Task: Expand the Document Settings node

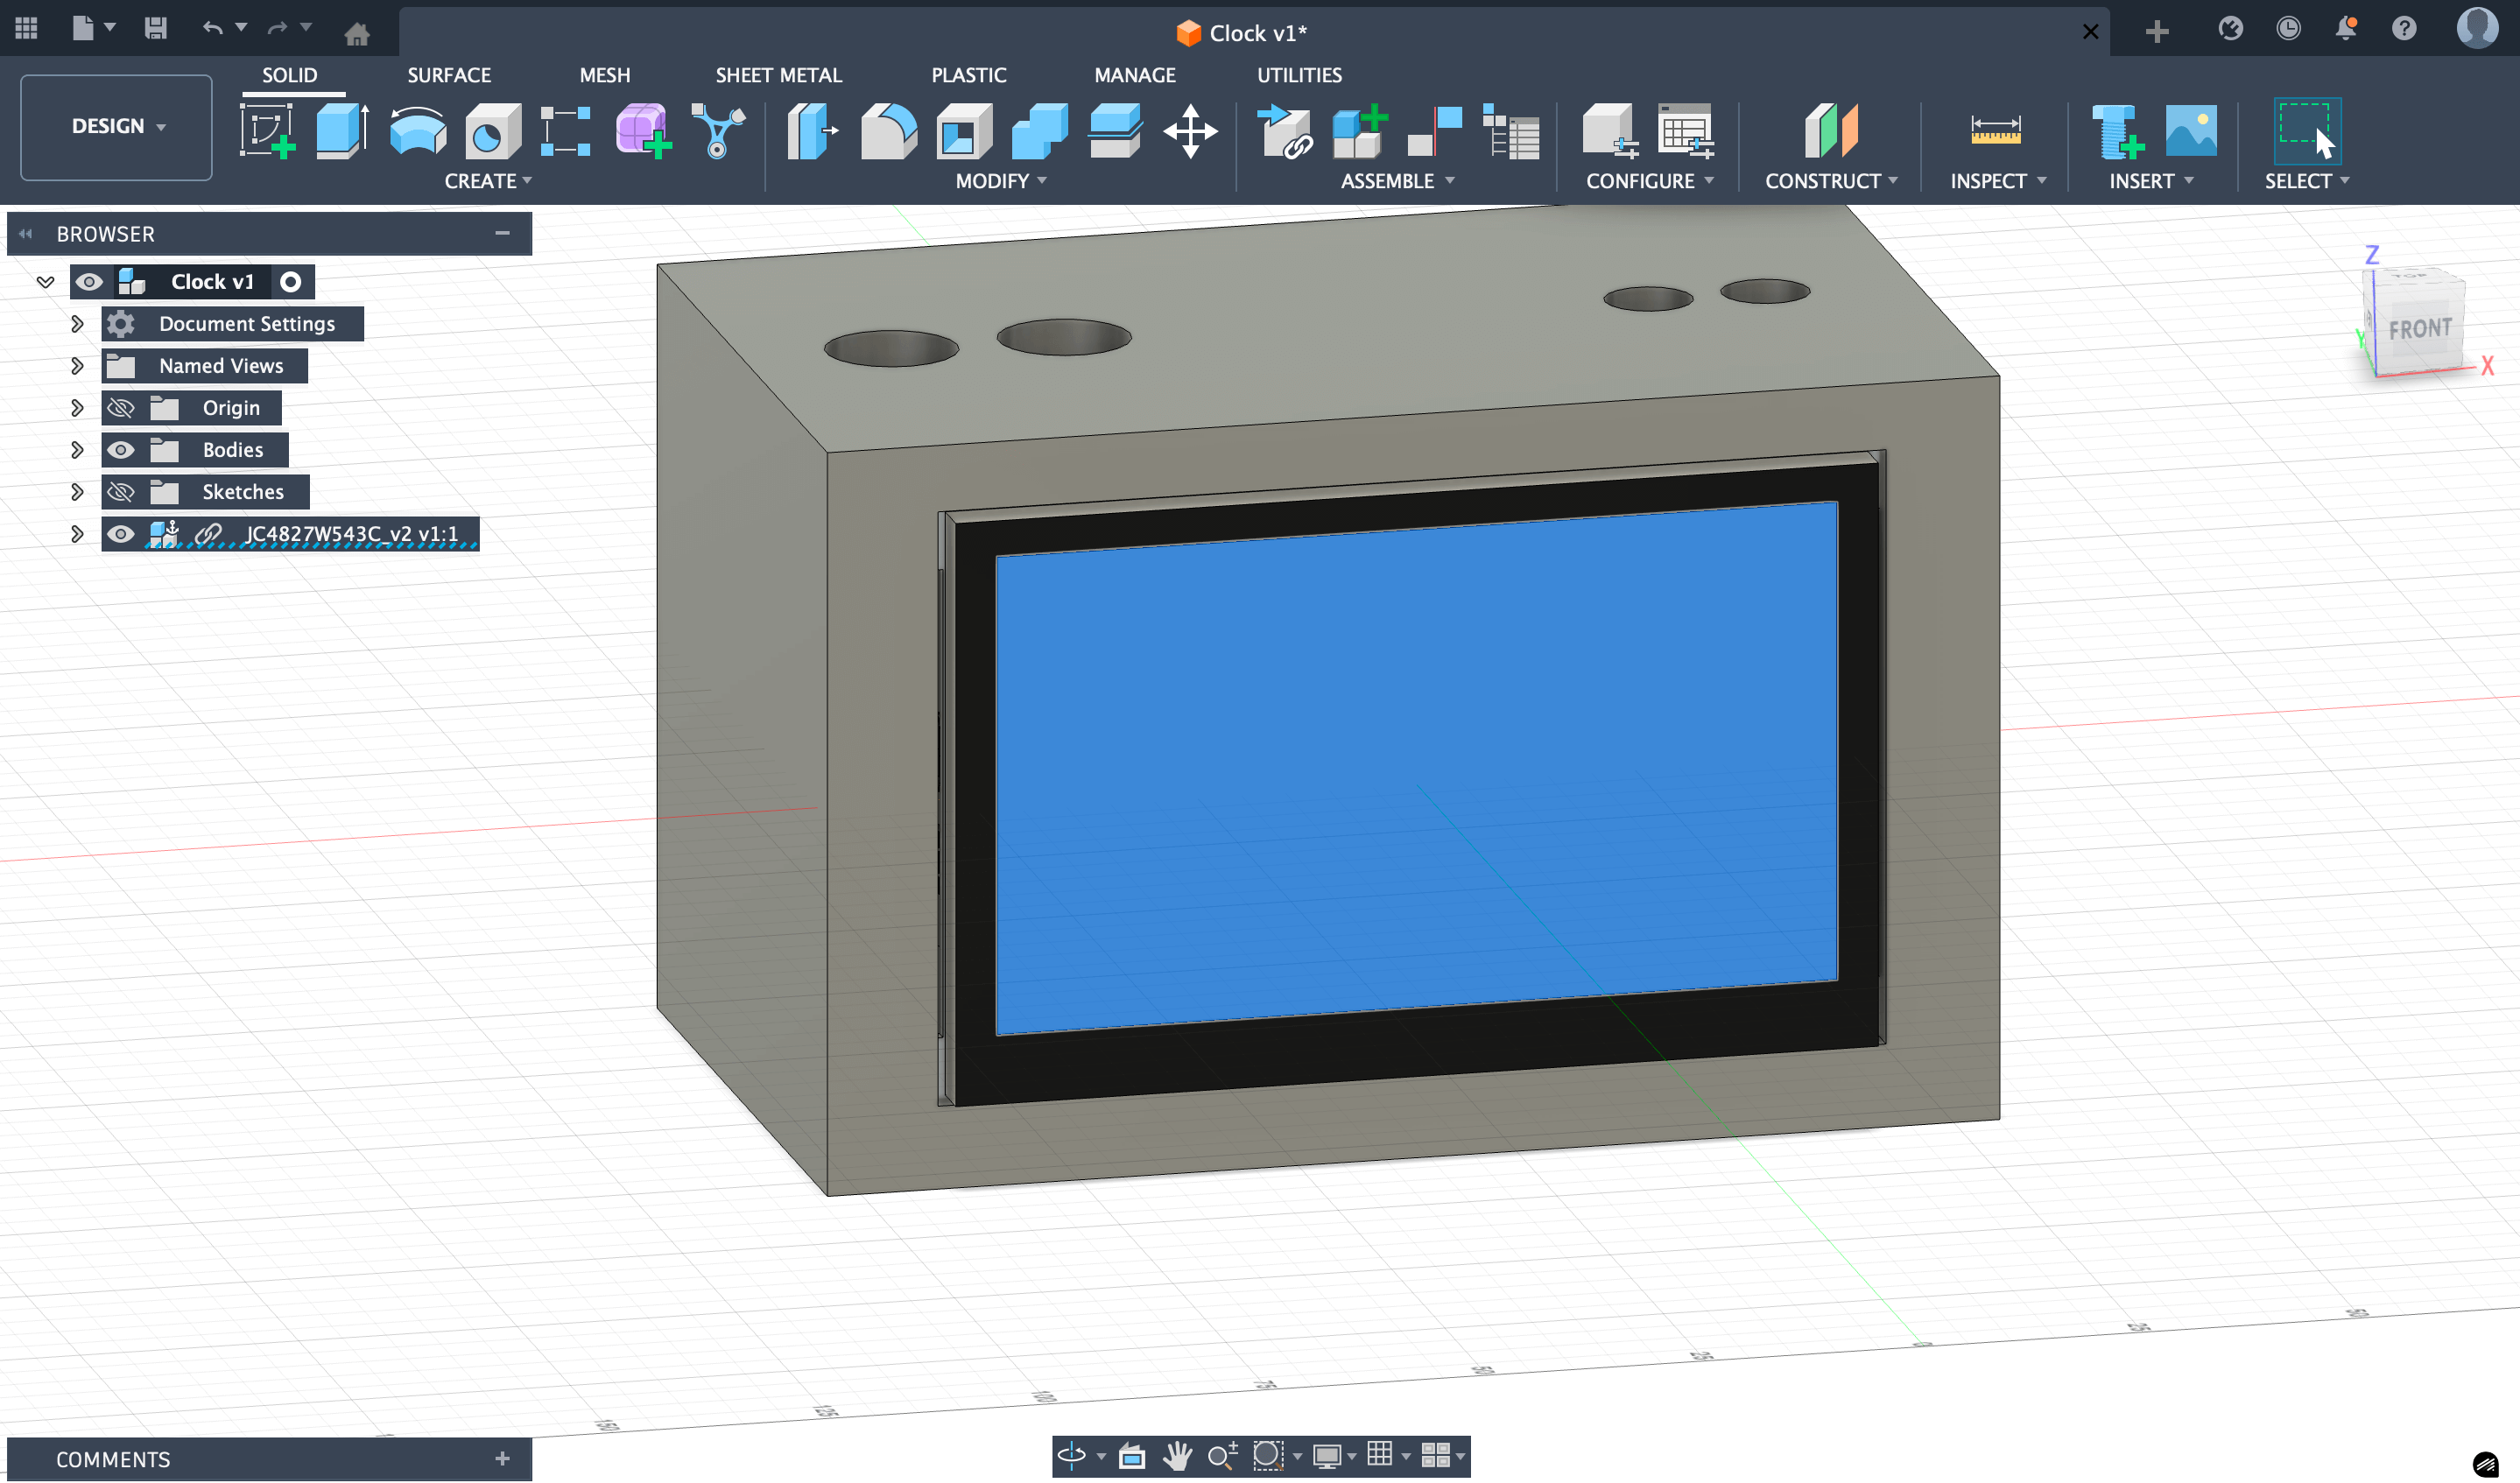Action: click(x=77, y=324)
